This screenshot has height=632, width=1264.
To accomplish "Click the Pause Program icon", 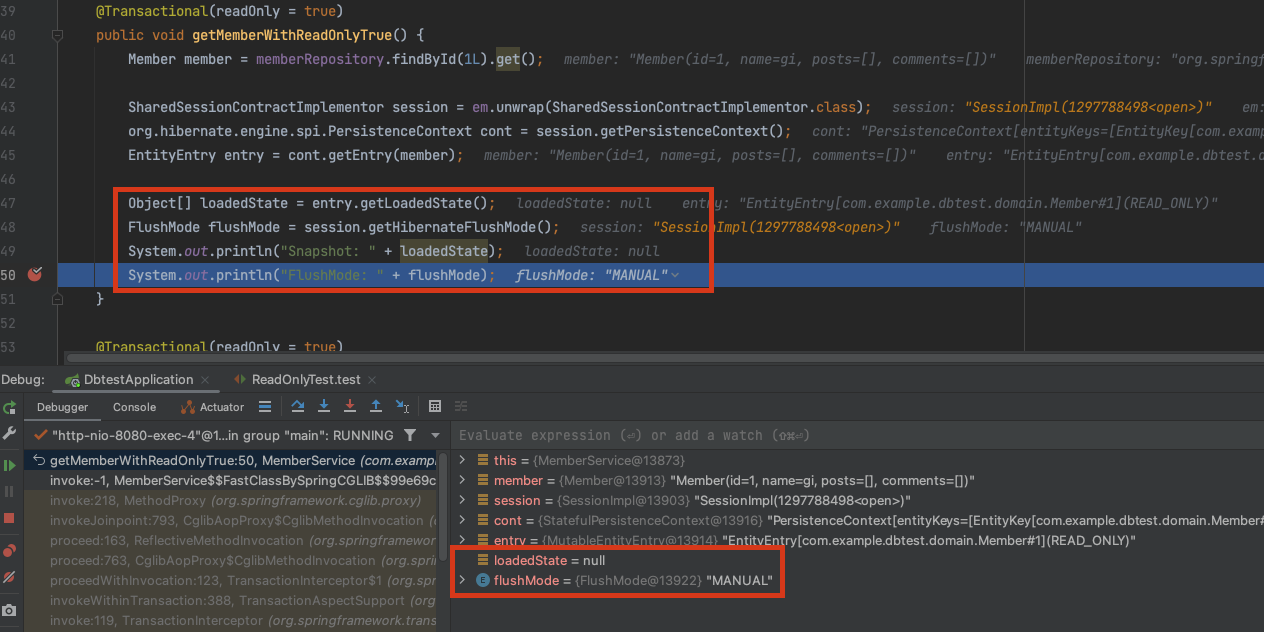I will point(9,492).
